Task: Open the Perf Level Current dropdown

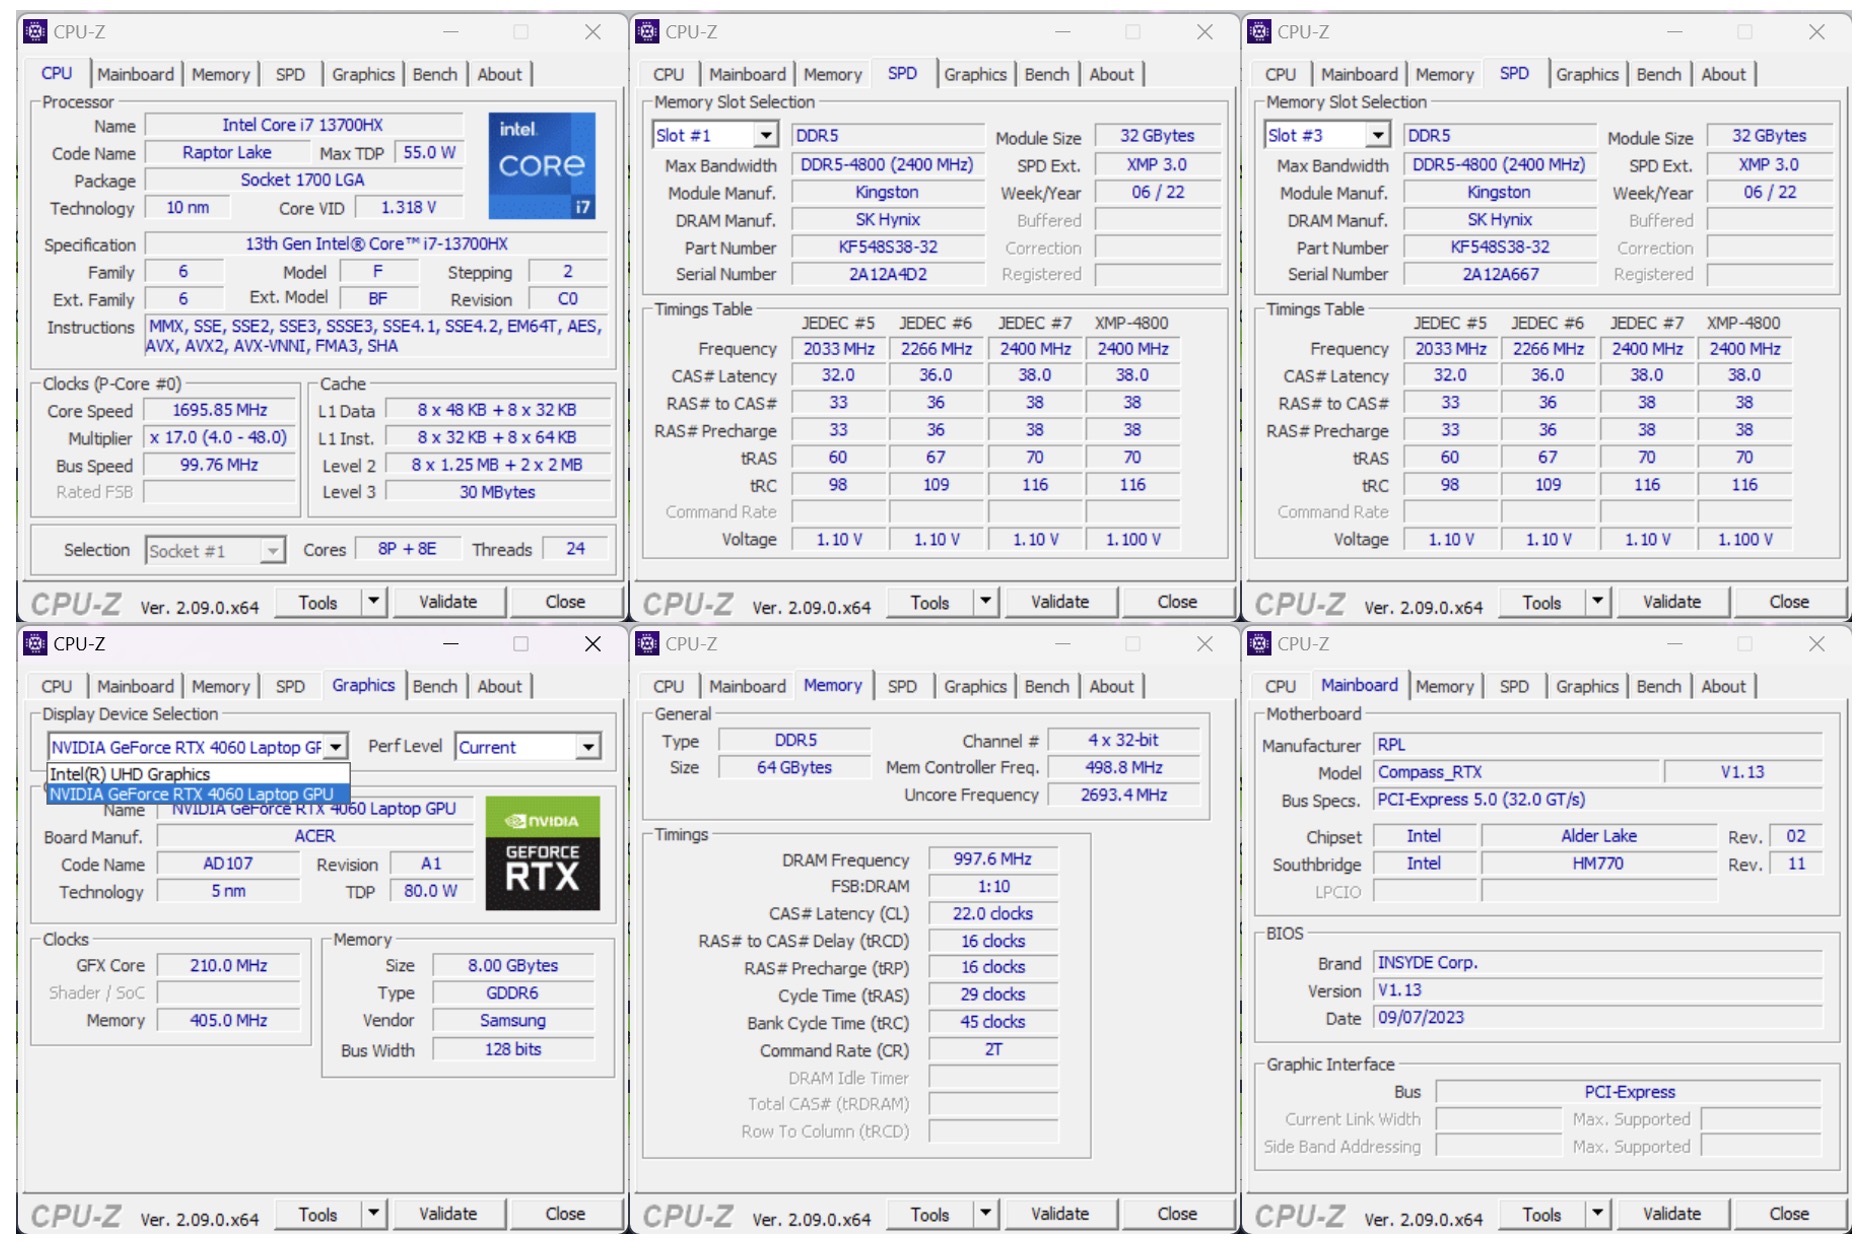Action: click(x=588, y=747)
